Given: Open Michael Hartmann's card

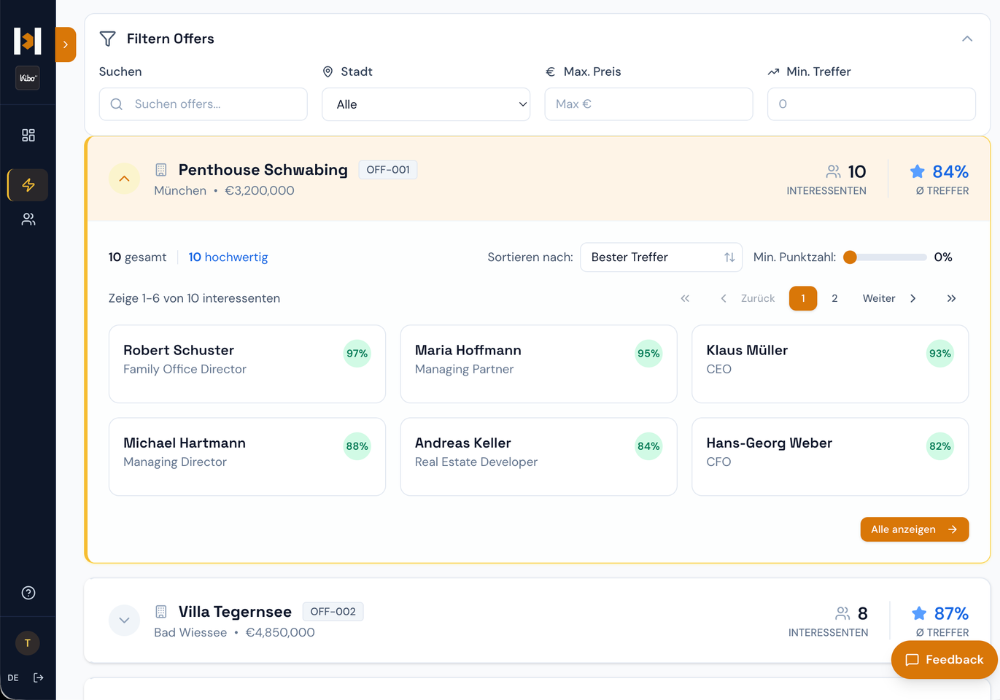Looking at the screenshot, I should pyautogui.click(x=247, y=456).
